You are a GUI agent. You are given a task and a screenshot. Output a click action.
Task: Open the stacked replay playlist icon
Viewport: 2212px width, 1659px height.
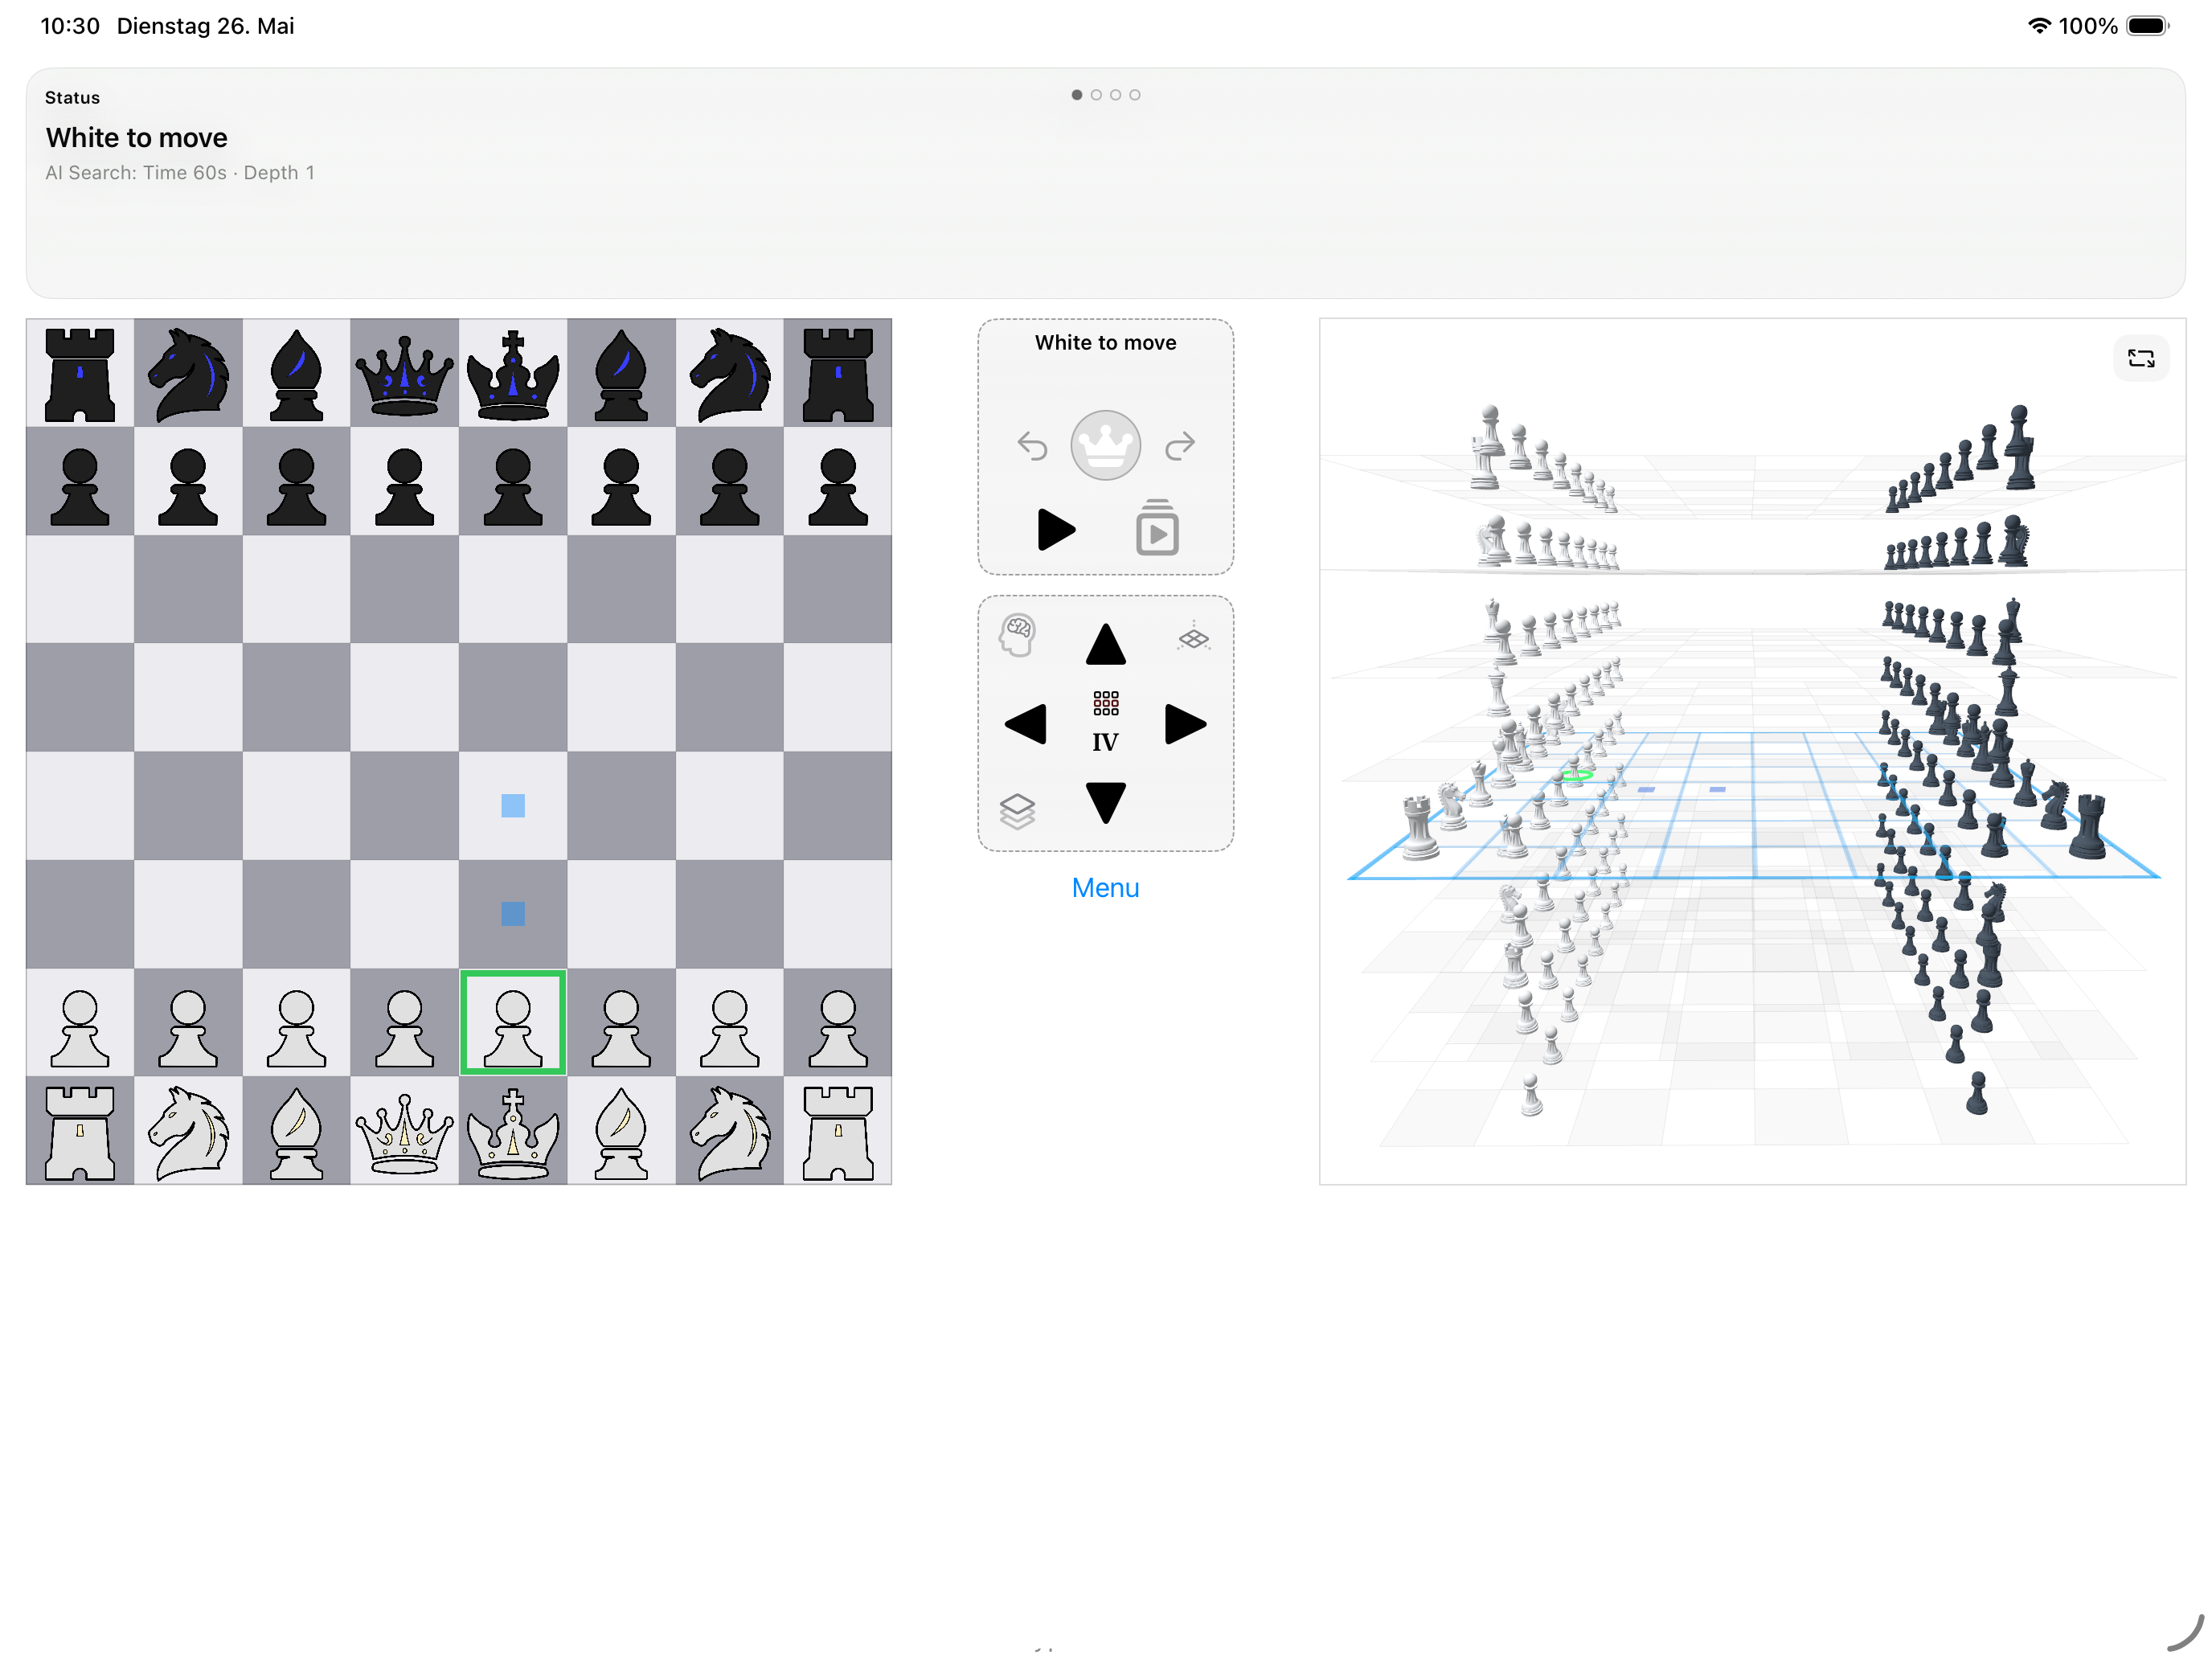(x=1157, y=527)
